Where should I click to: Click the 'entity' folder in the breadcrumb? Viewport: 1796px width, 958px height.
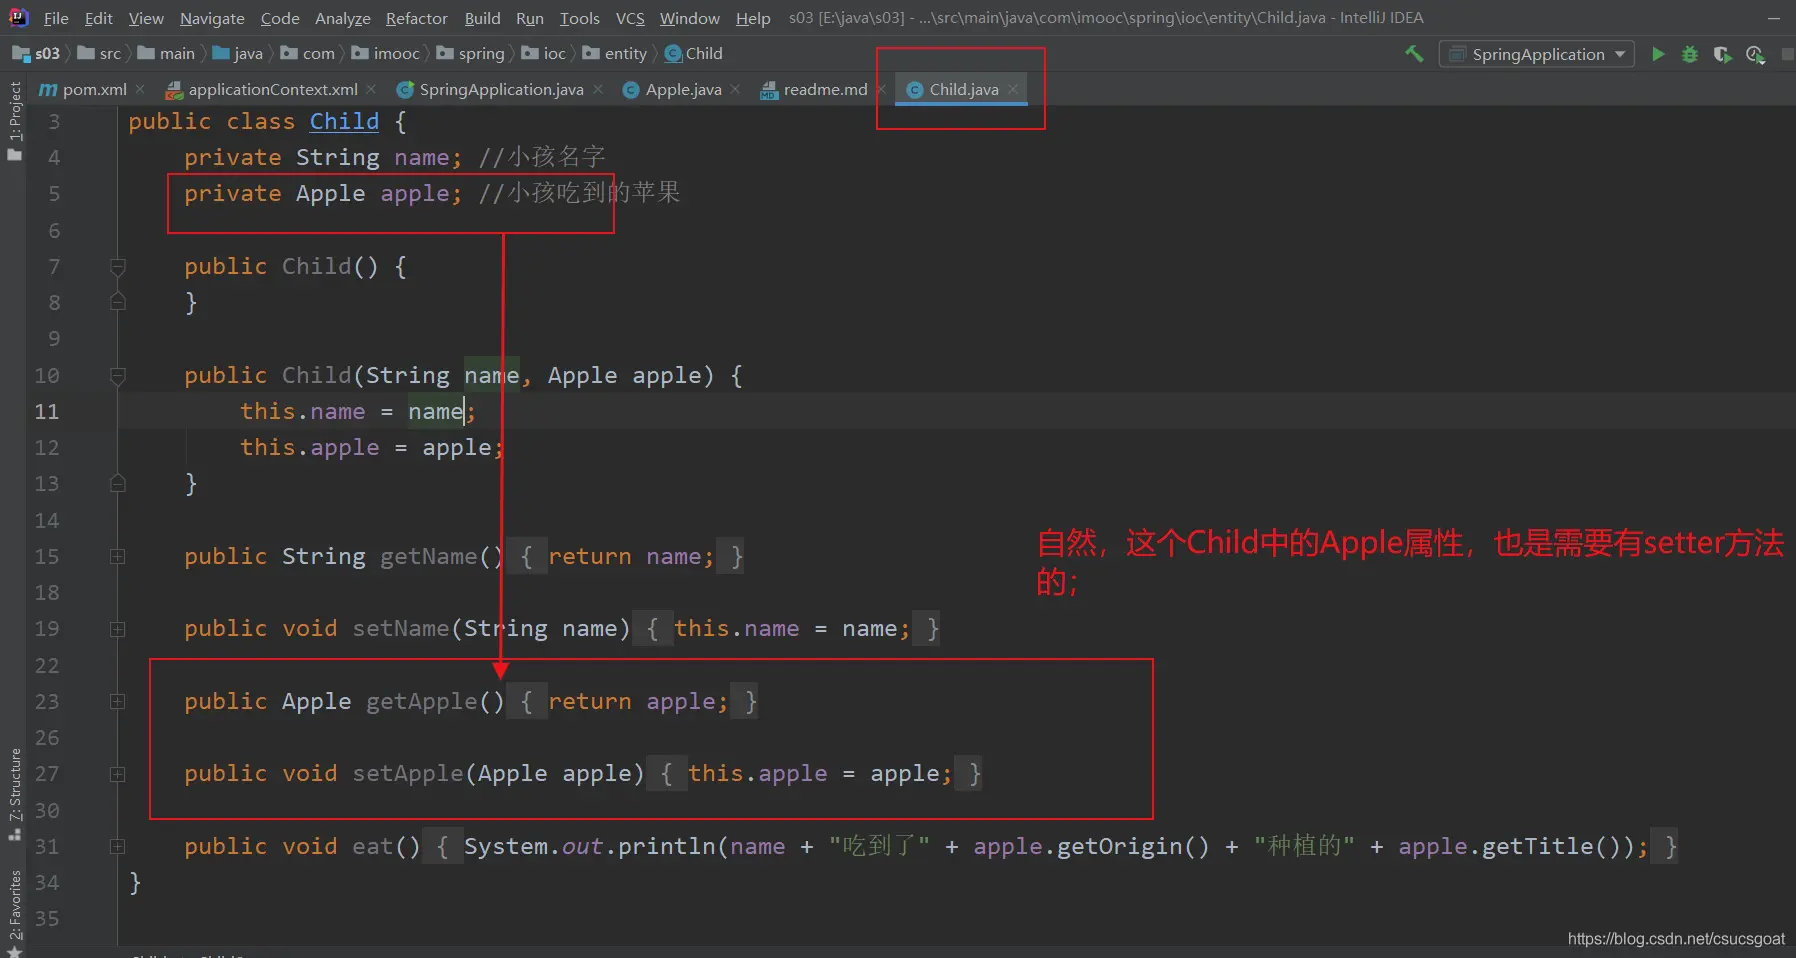pyautogui.click(x=625, y=54)
